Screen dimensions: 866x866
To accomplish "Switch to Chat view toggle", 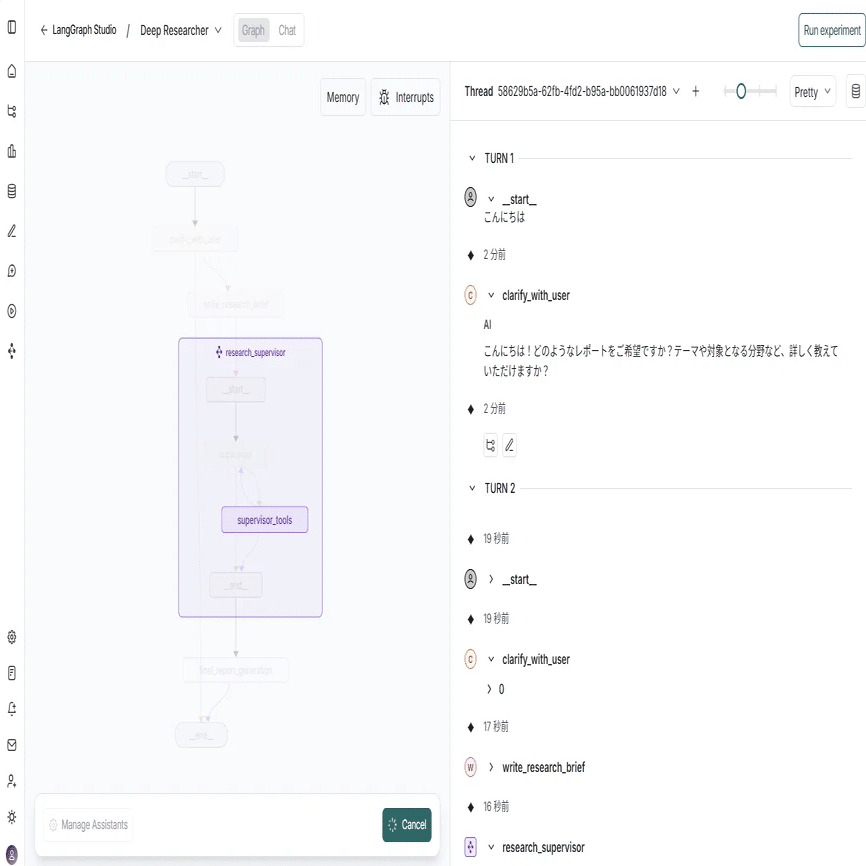I will pyautogui.click(x=287, y=30).
